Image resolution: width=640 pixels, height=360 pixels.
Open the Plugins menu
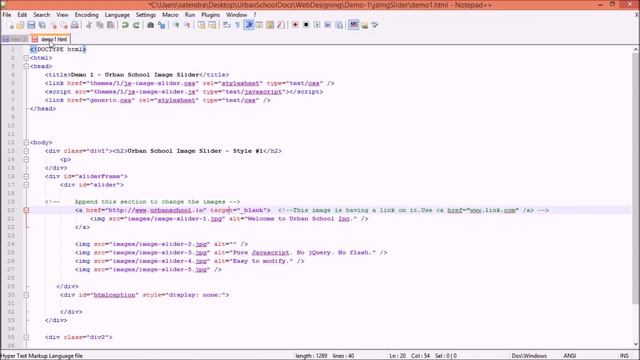click(211, 15)
